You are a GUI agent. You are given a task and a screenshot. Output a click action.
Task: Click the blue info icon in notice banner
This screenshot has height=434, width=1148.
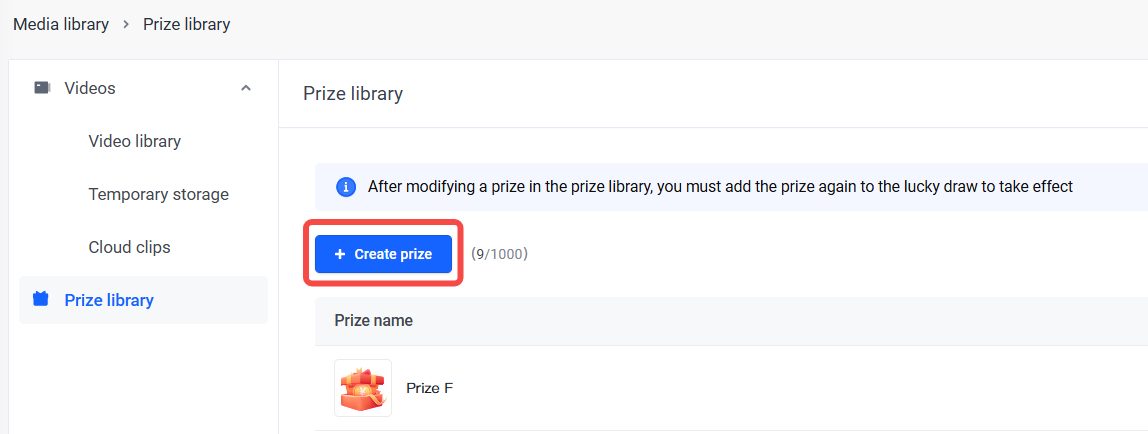click(x=346, y=187)
